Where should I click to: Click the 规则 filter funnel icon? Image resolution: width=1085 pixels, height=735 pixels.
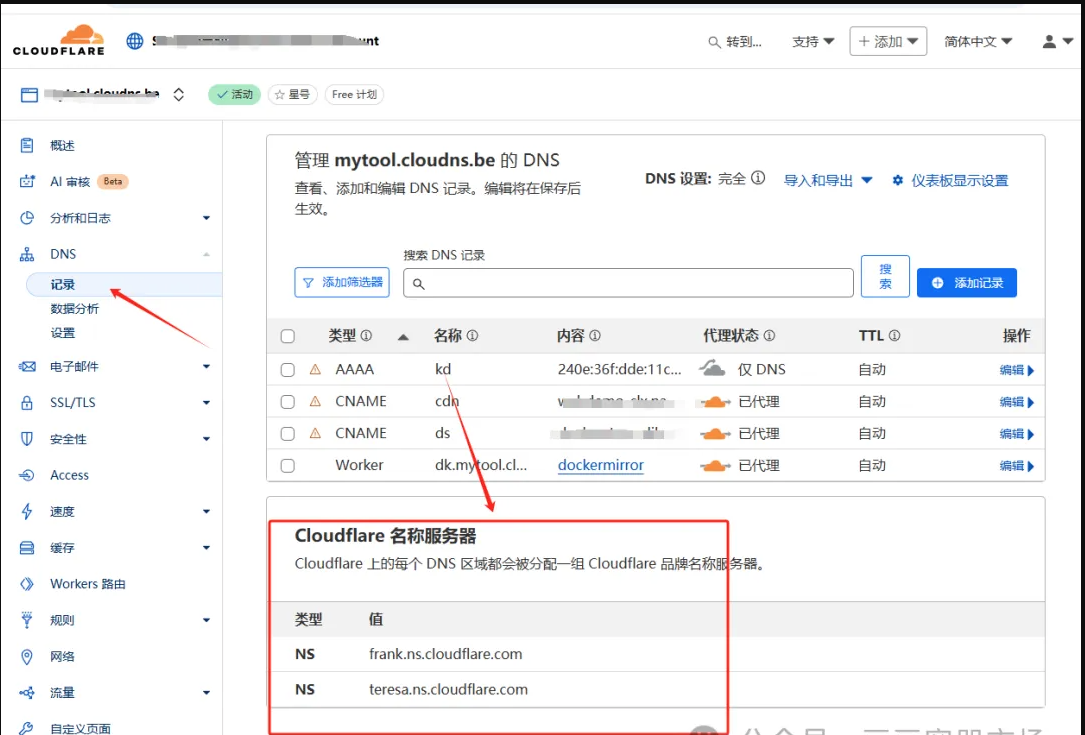coord(27,620)
